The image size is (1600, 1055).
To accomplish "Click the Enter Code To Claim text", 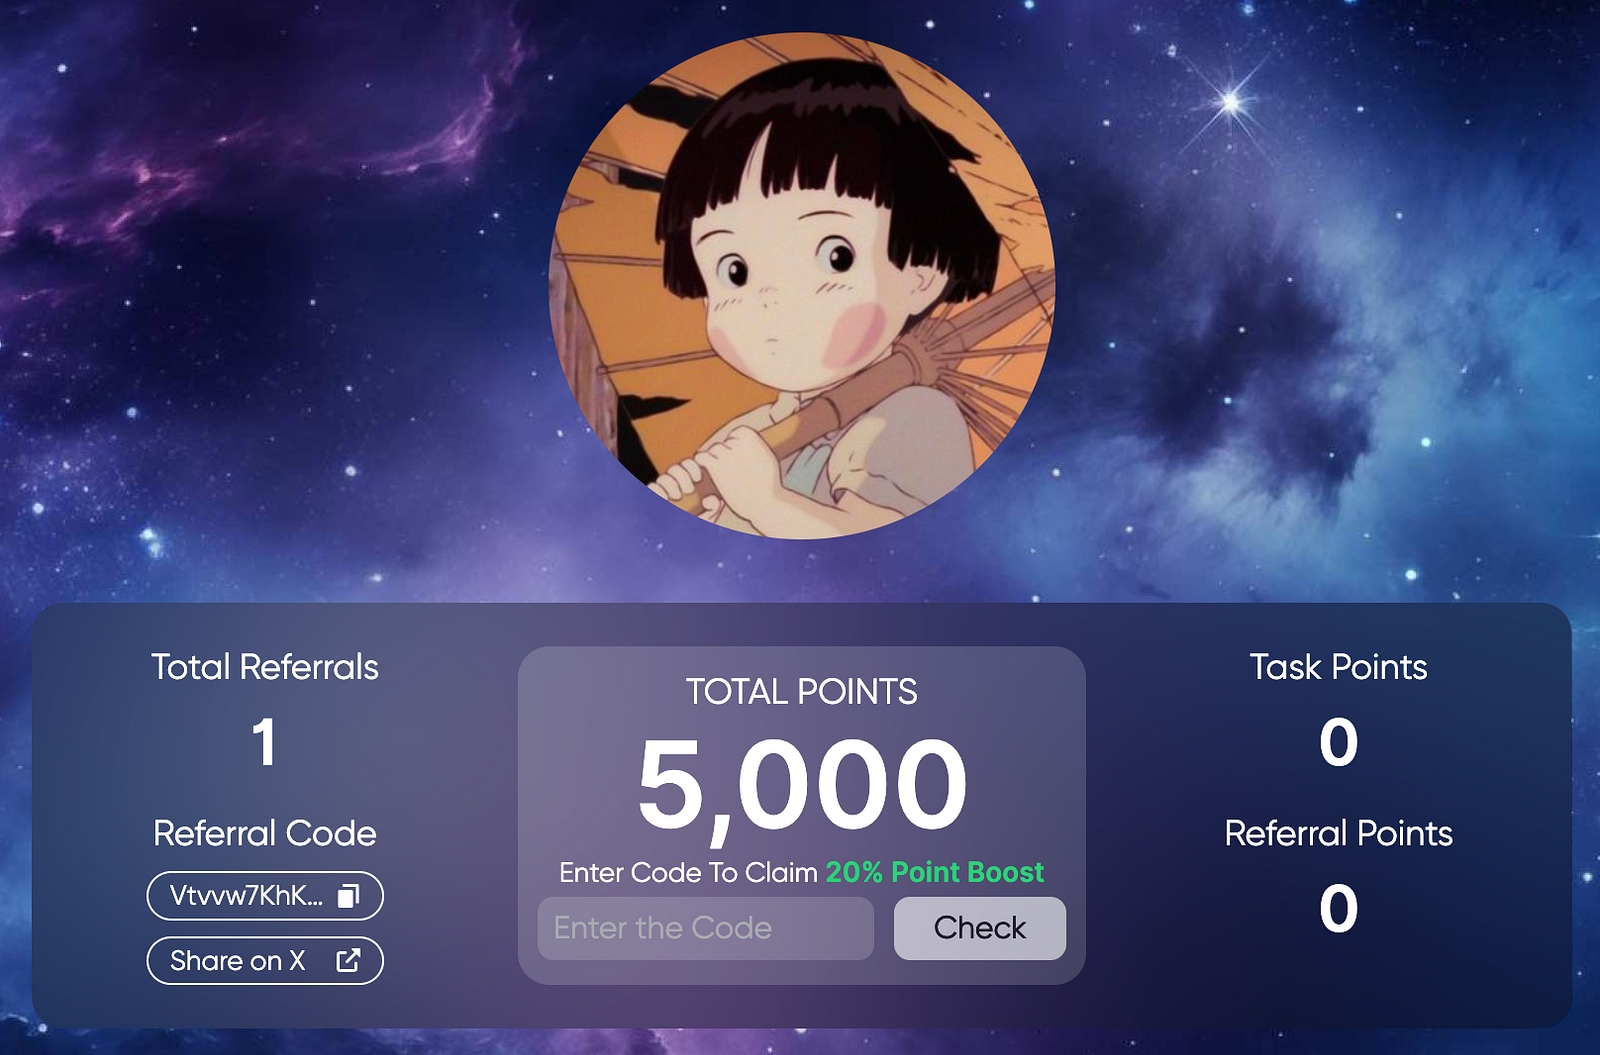I will tap(689, 872).
